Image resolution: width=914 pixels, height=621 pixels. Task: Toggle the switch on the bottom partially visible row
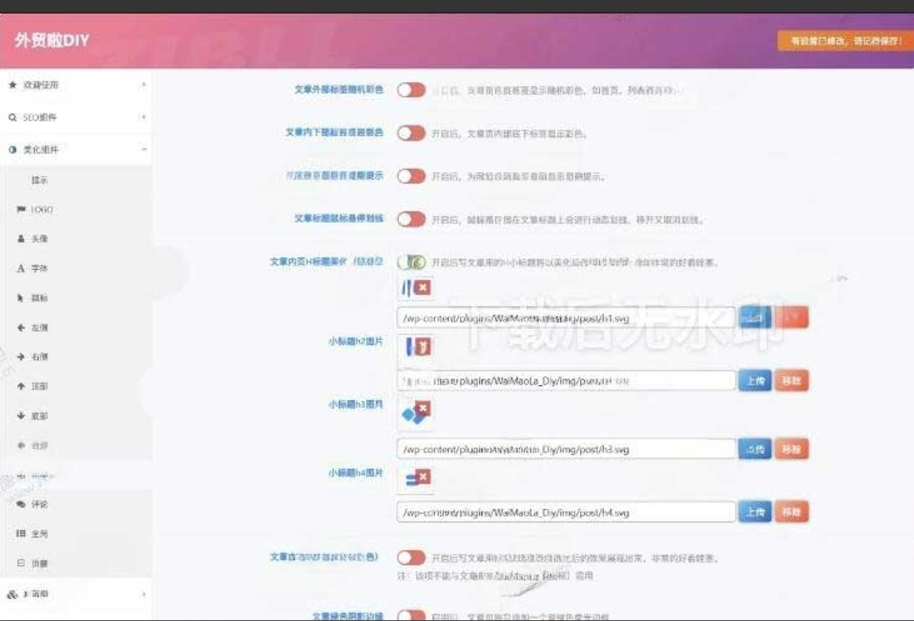[x=412, y=615]
